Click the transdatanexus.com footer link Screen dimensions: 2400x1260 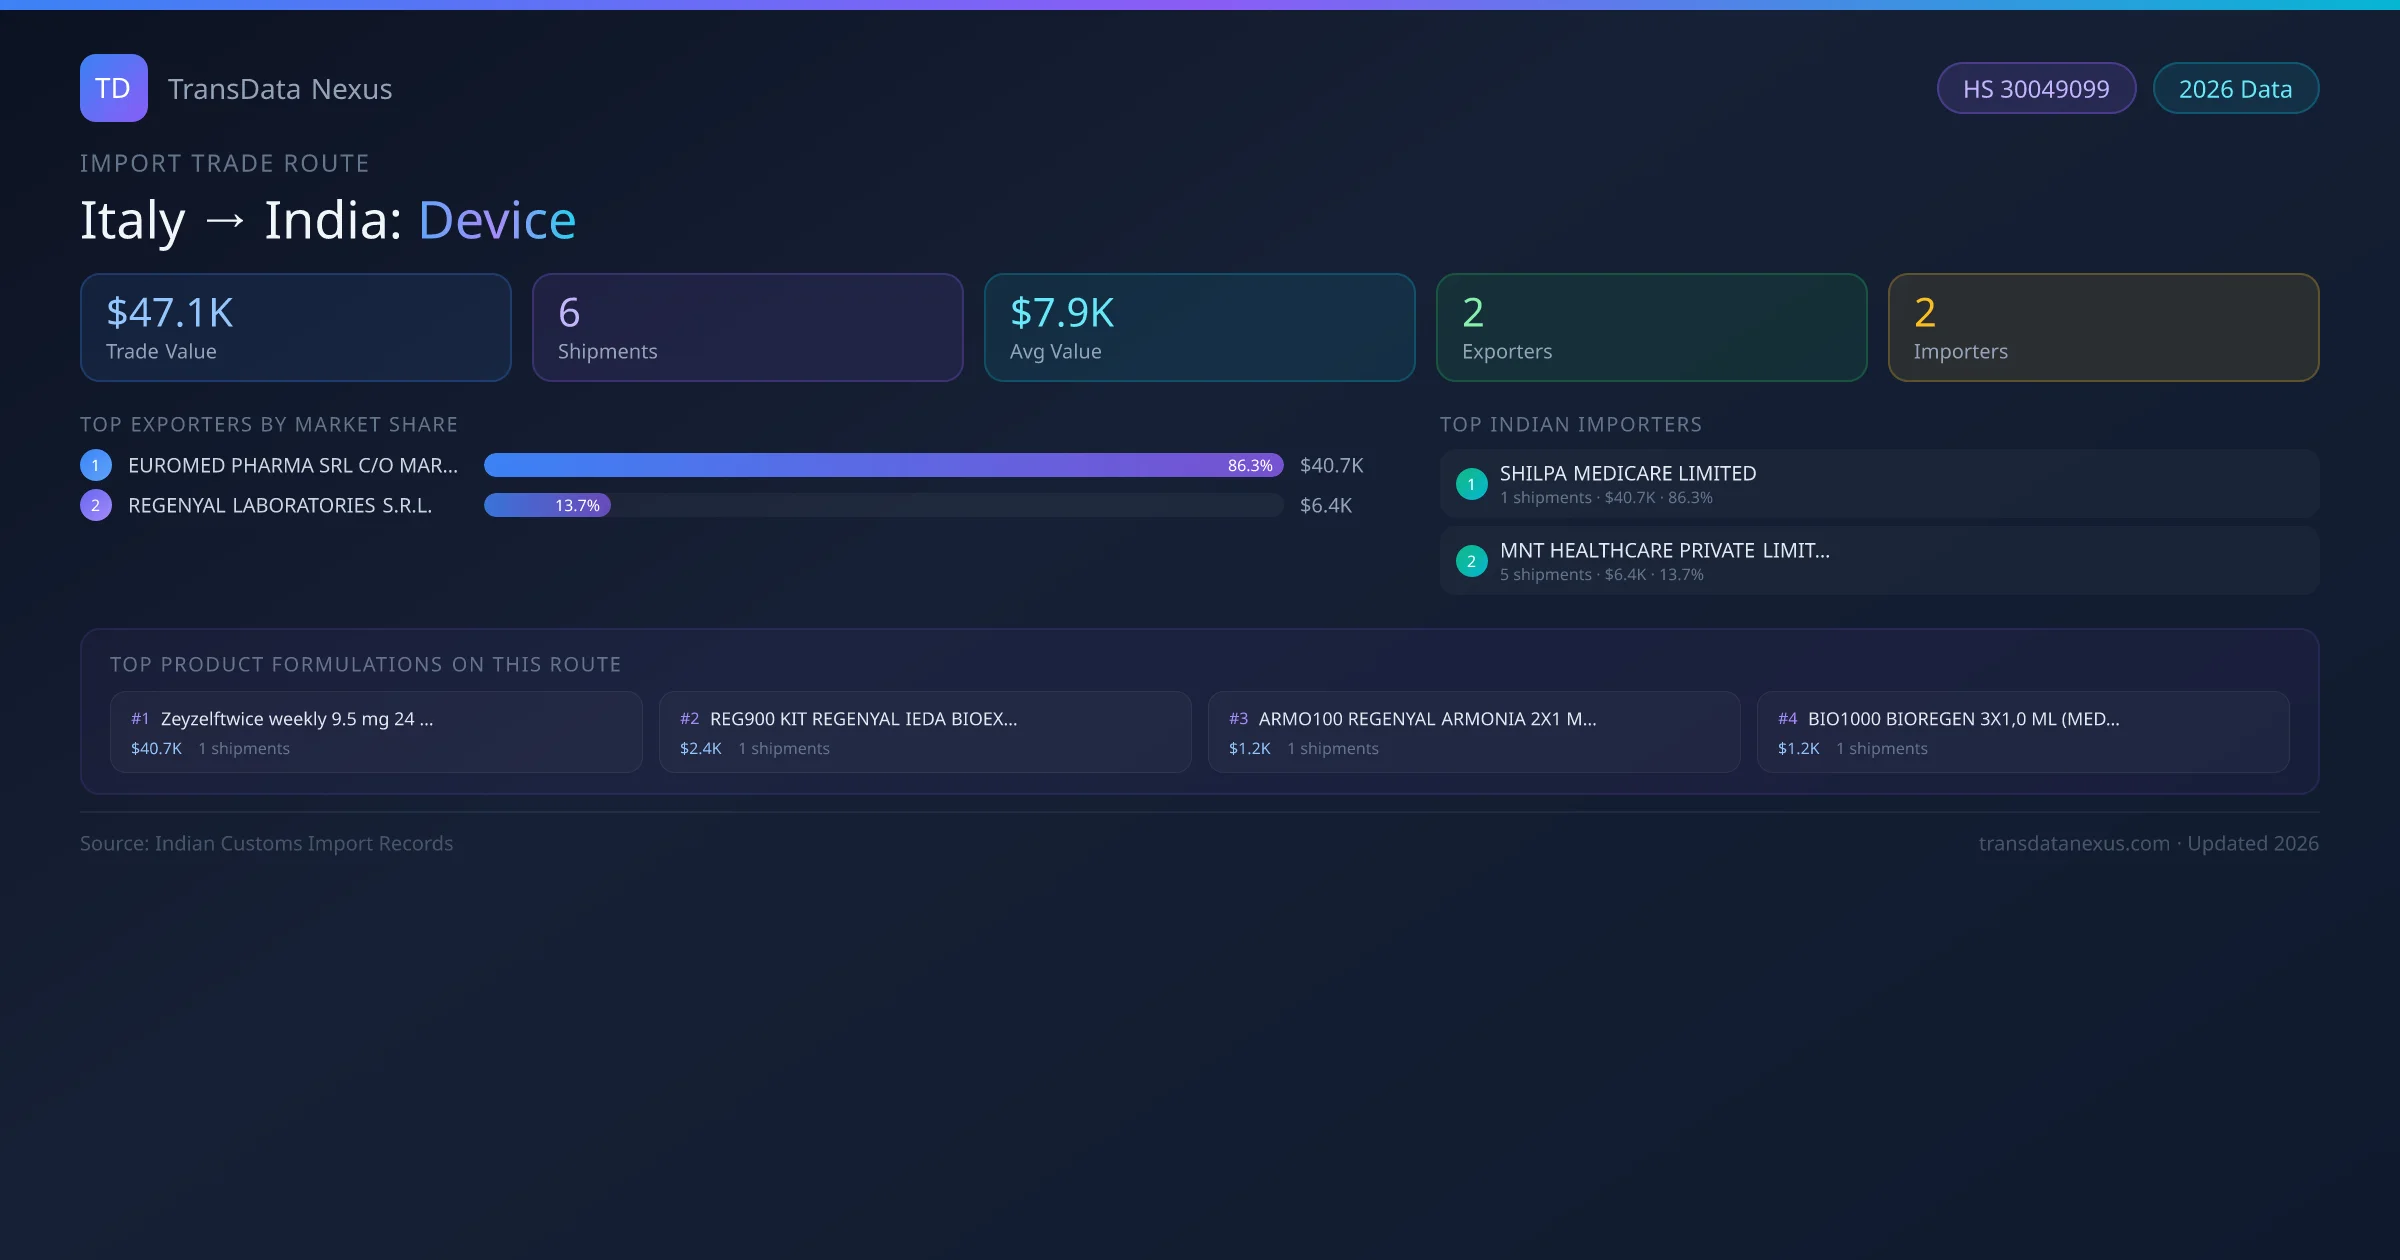[2073, 843]
